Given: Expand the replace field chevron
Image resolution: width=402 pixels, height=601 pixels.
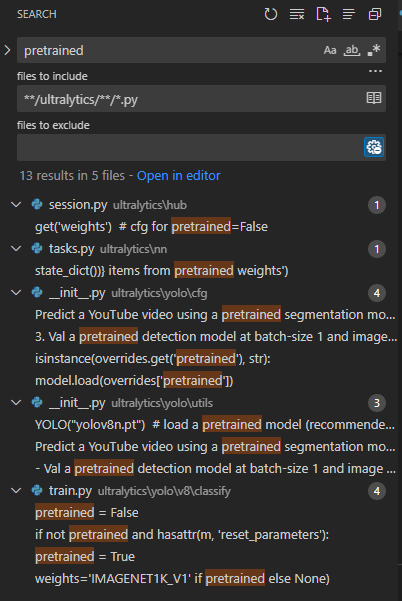Looking at the screenshot, I should click(x=7, y=50).
